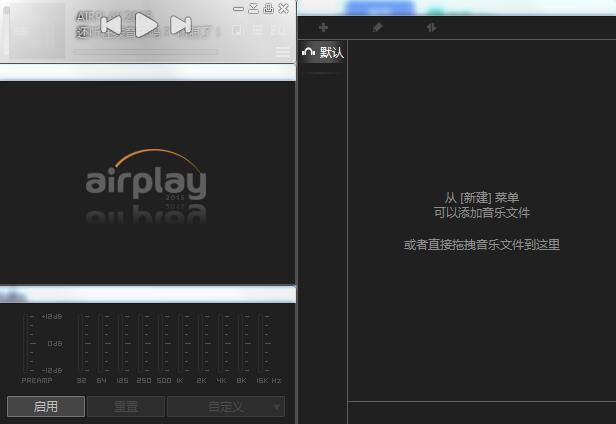616x424 pixels.
Task: Click the 32 Hz equalizer band
Action: pos(82,343)
